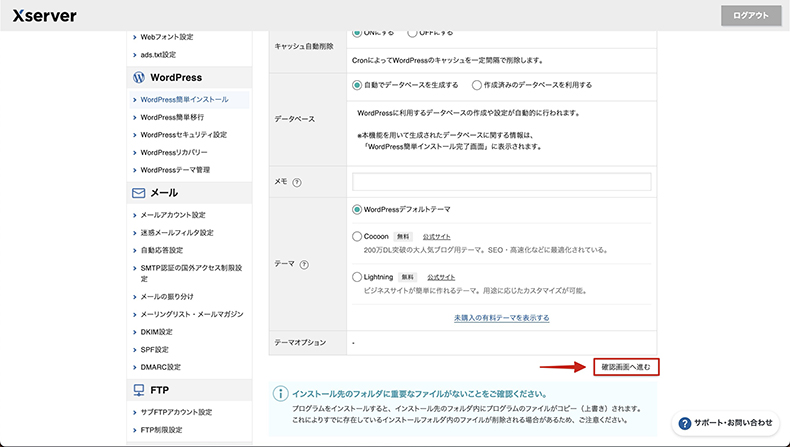Image resolution: width=790 pixels, height=447 pixels.
Task: Click the info icon in the install warning
Action: [280, 394]
